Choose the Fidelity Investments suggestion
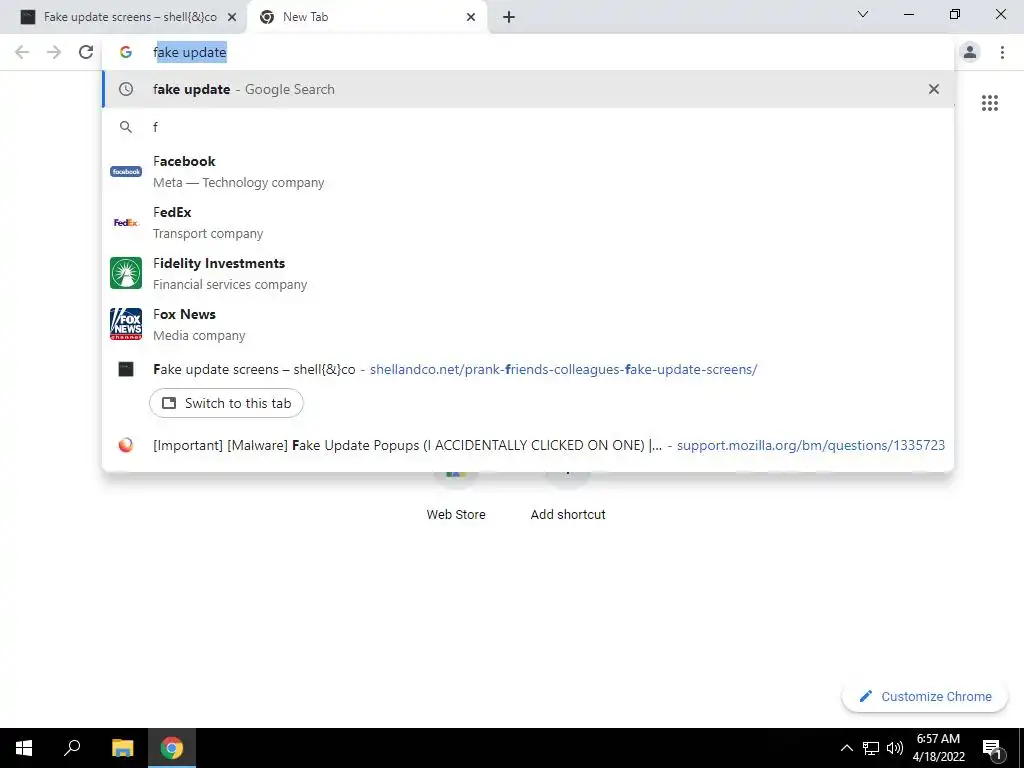The width and height of the screenshot is (1024, 768). (528, 273)
